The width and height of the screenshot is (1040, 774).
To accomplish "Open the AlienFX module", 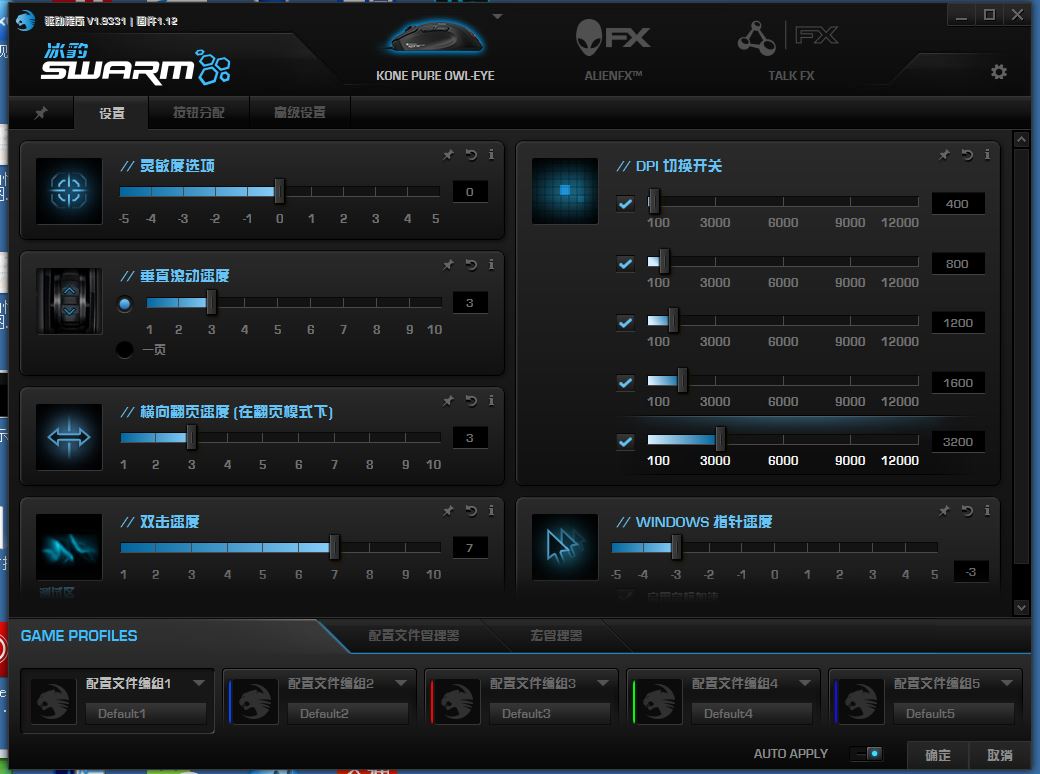I will (613, 50).
